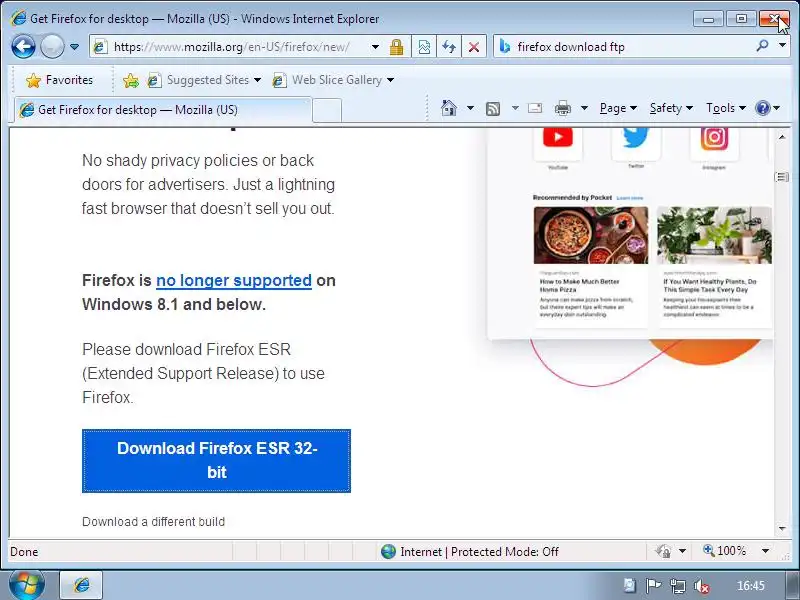
Task: Toggle Compatibility View icon
Action: pyautogui.click(x=424, y=47)
